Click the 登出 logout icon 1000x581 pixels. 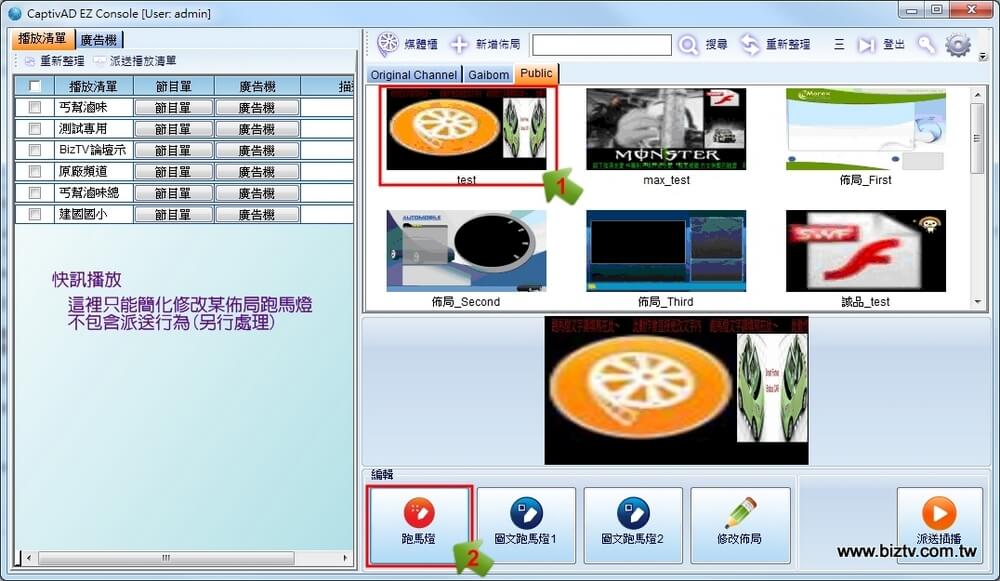coord(866,45)
